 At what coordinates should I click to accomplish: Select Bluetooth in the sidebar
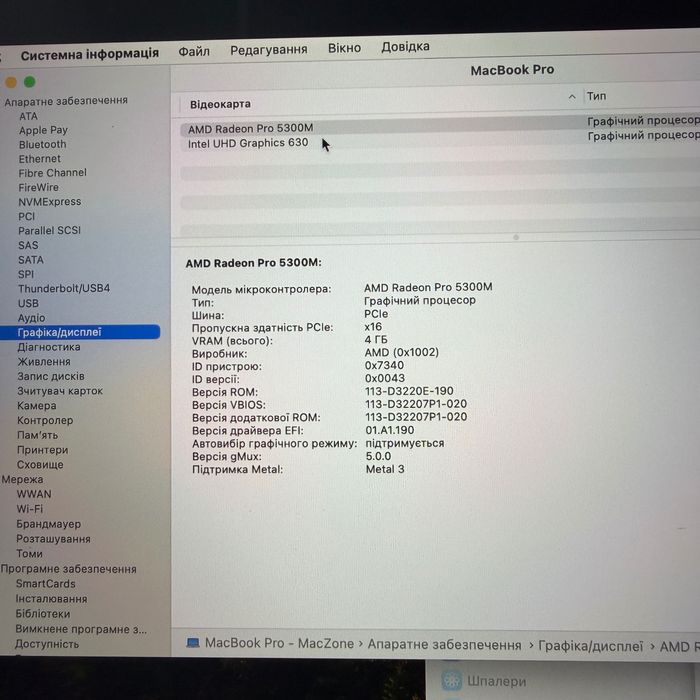coord(42,145)
